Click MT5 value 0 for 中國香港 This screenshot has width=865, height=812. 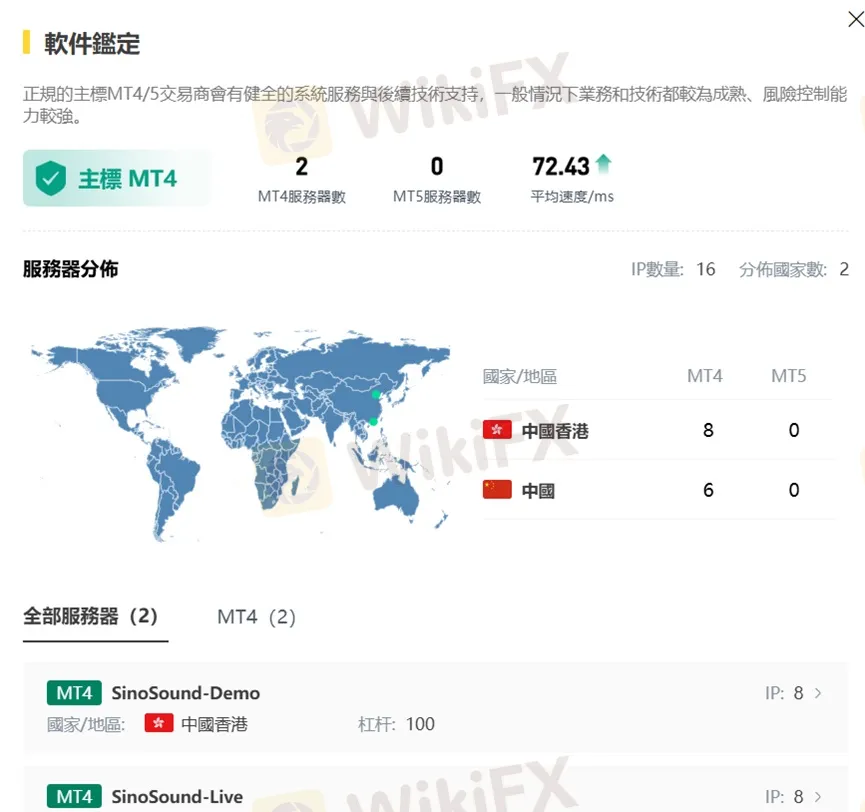point(794,430)
